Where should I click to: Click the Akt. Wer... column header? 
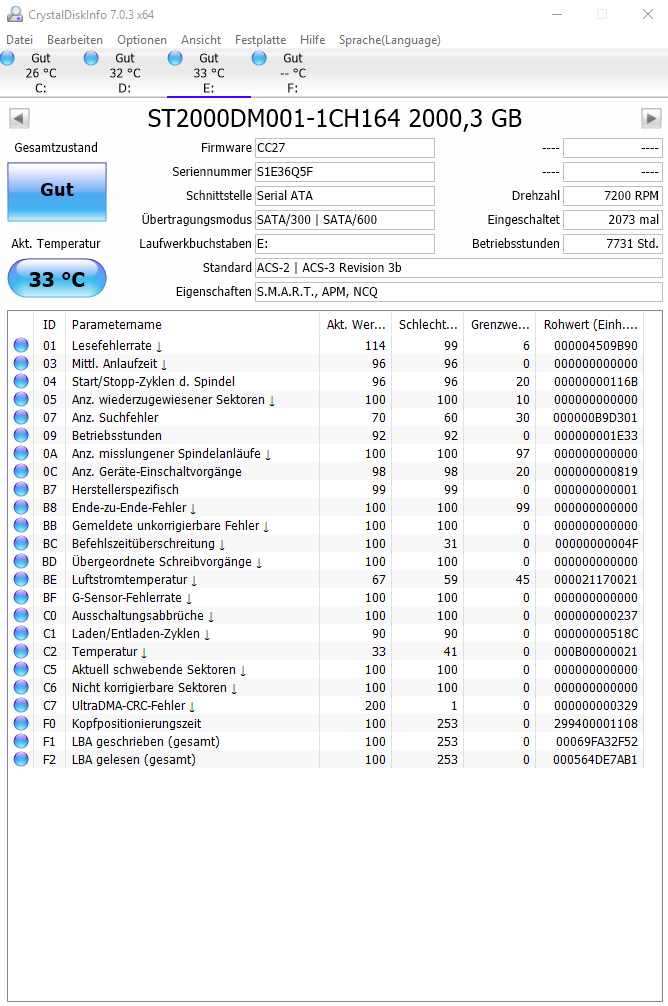click(x=355, y=325)
